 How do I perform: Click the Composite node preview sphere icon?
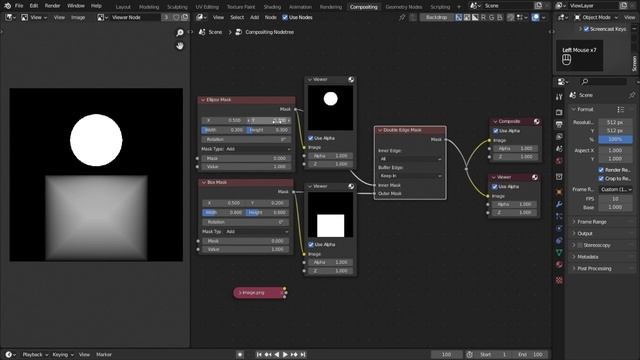536,122
